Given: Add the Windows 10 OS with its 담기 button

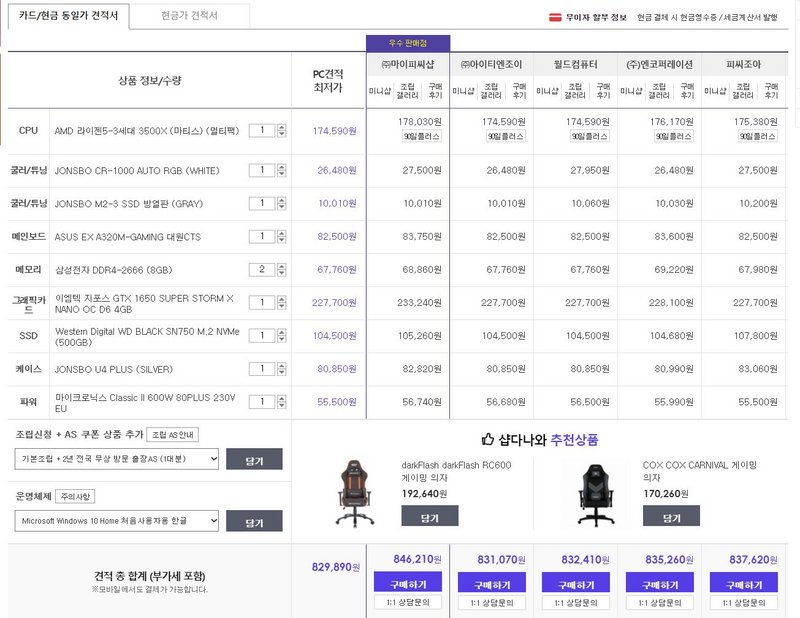Looking at the screenshot, I should pos(254,521).
